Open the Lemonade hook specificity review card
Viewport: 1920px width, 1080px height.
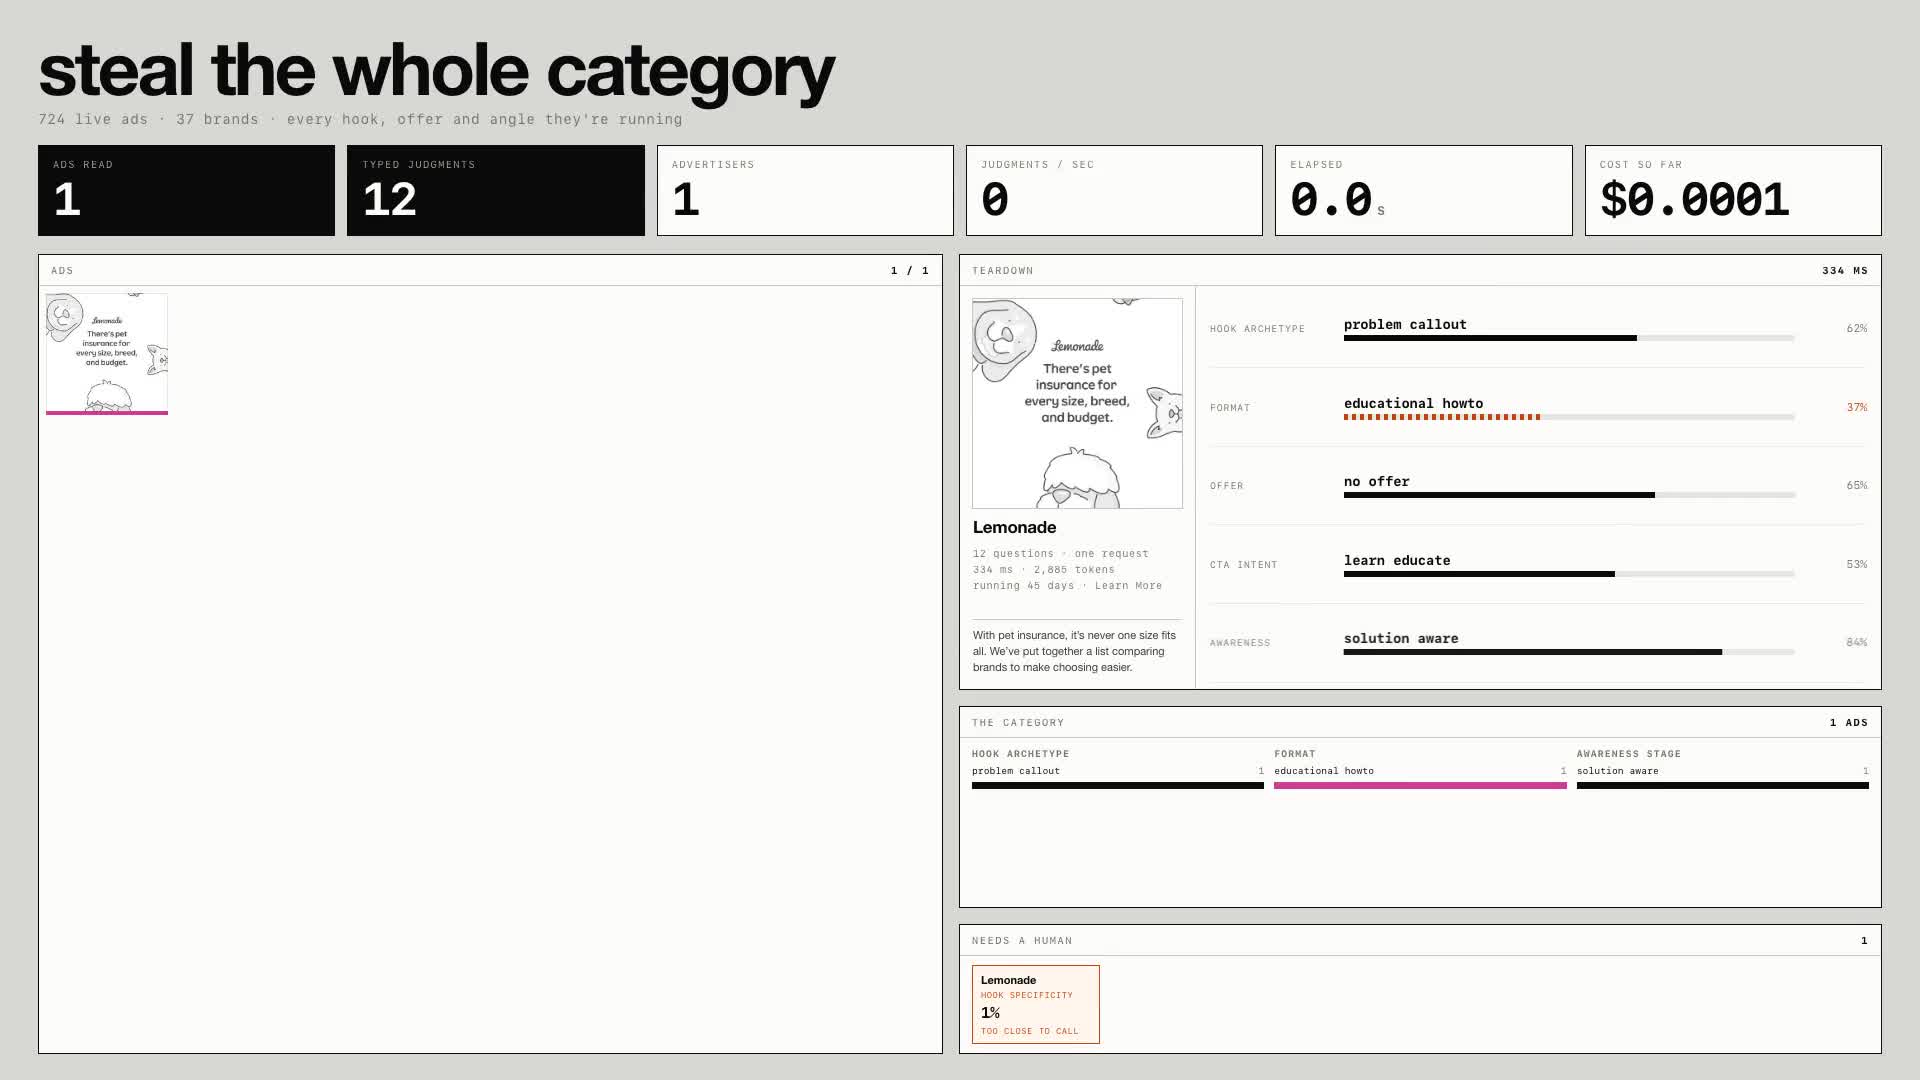1035,1004
